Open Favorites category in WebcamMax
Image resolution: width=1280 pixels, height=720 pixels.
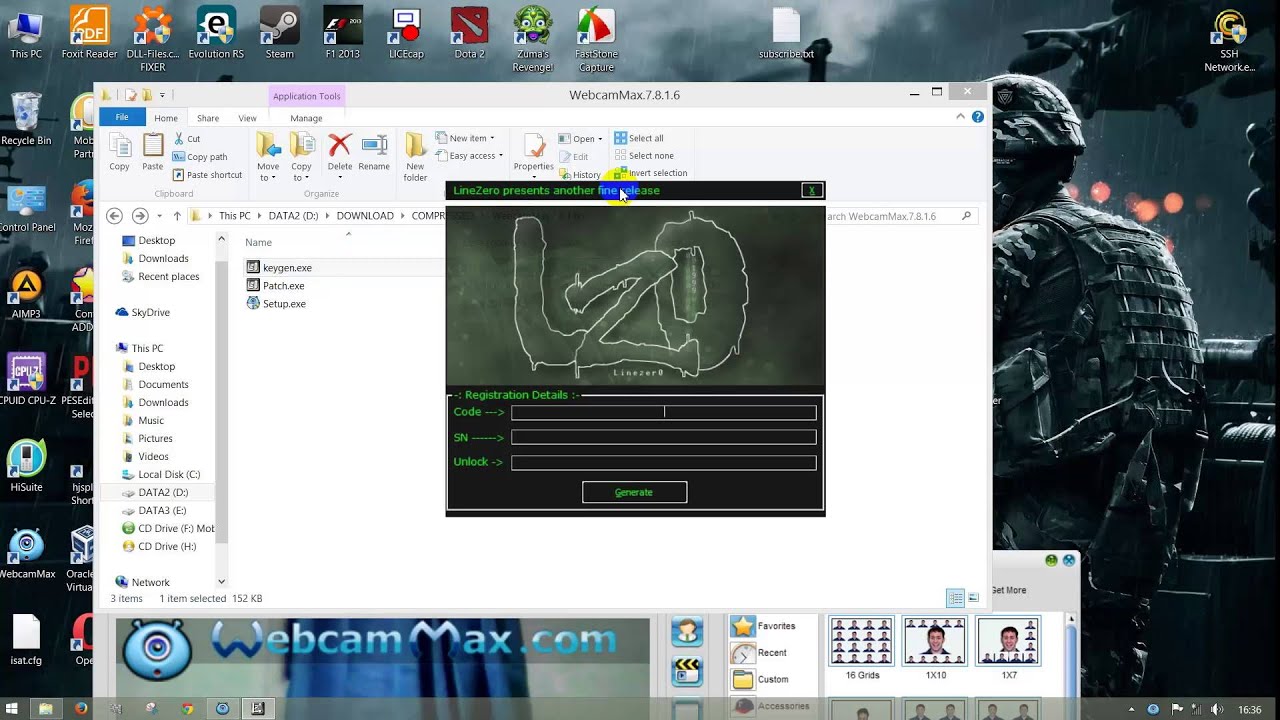(x=764, y=626)
